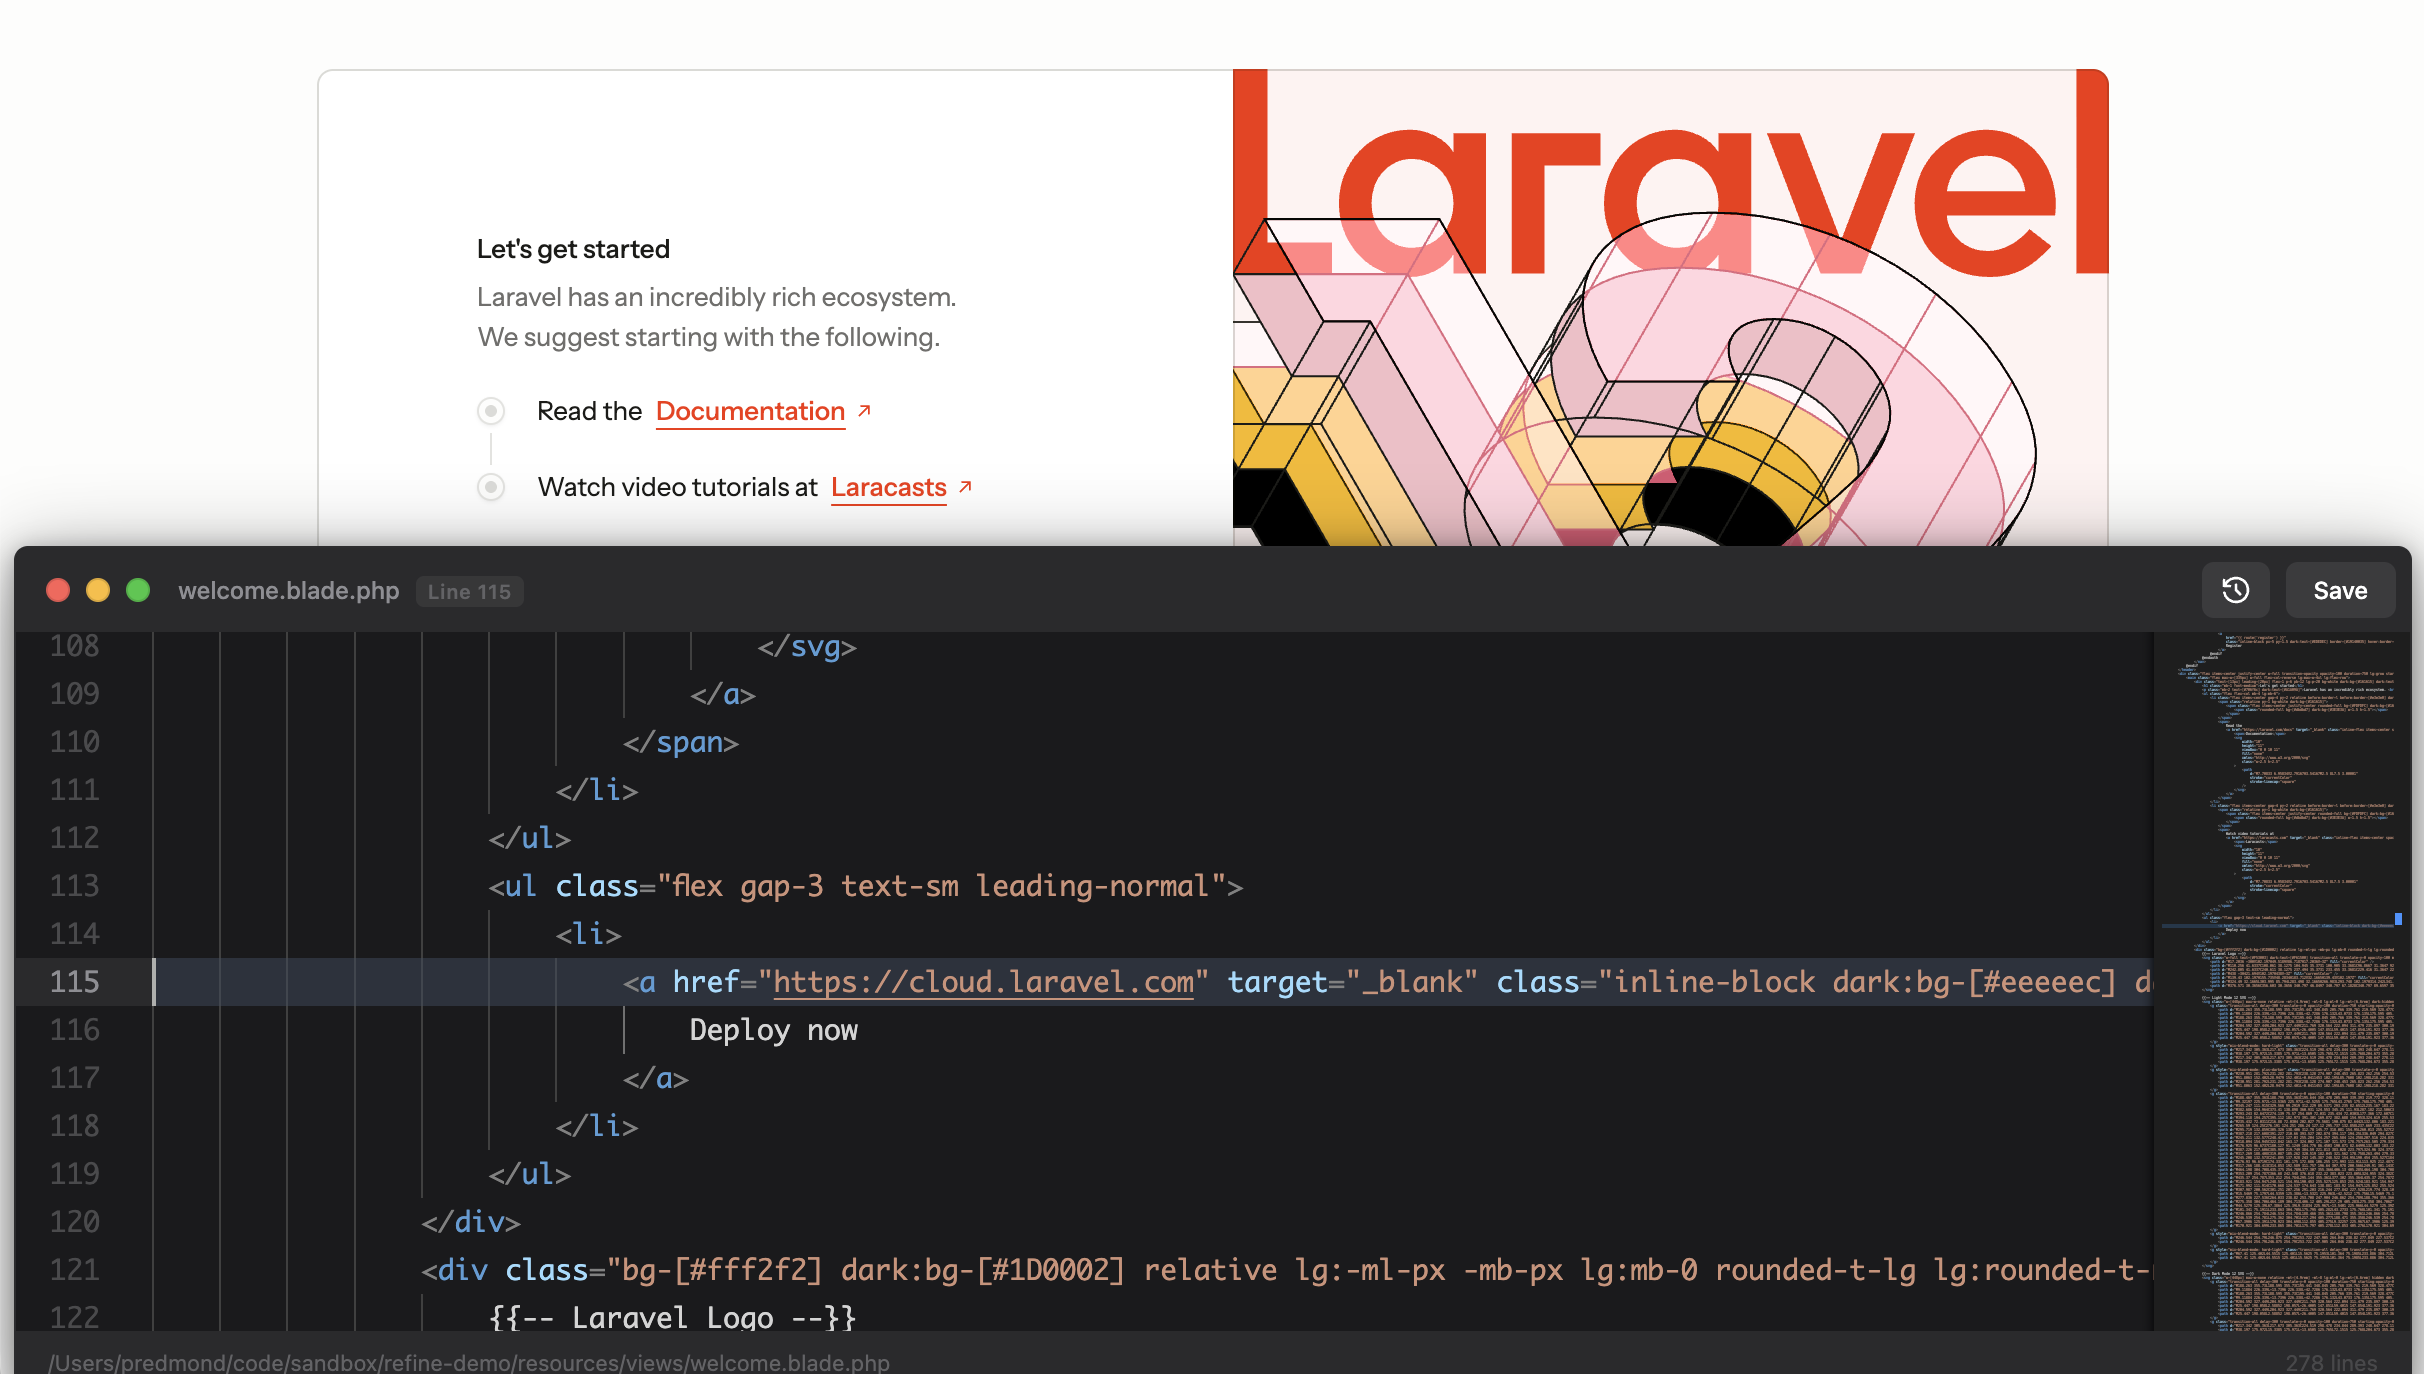This screenshot has height=1374, width=2424.
Task: Click blue position marker in minimap
Action: pyautogui.click(x=2398, y=918)
